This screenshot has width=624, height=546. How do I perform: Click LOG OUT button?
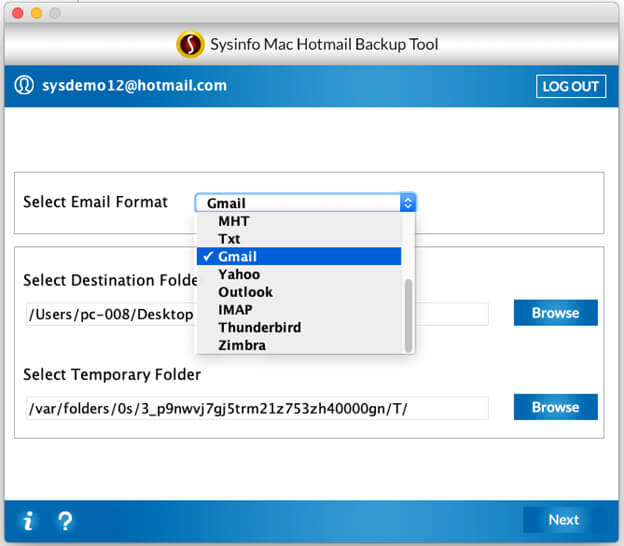571,86
